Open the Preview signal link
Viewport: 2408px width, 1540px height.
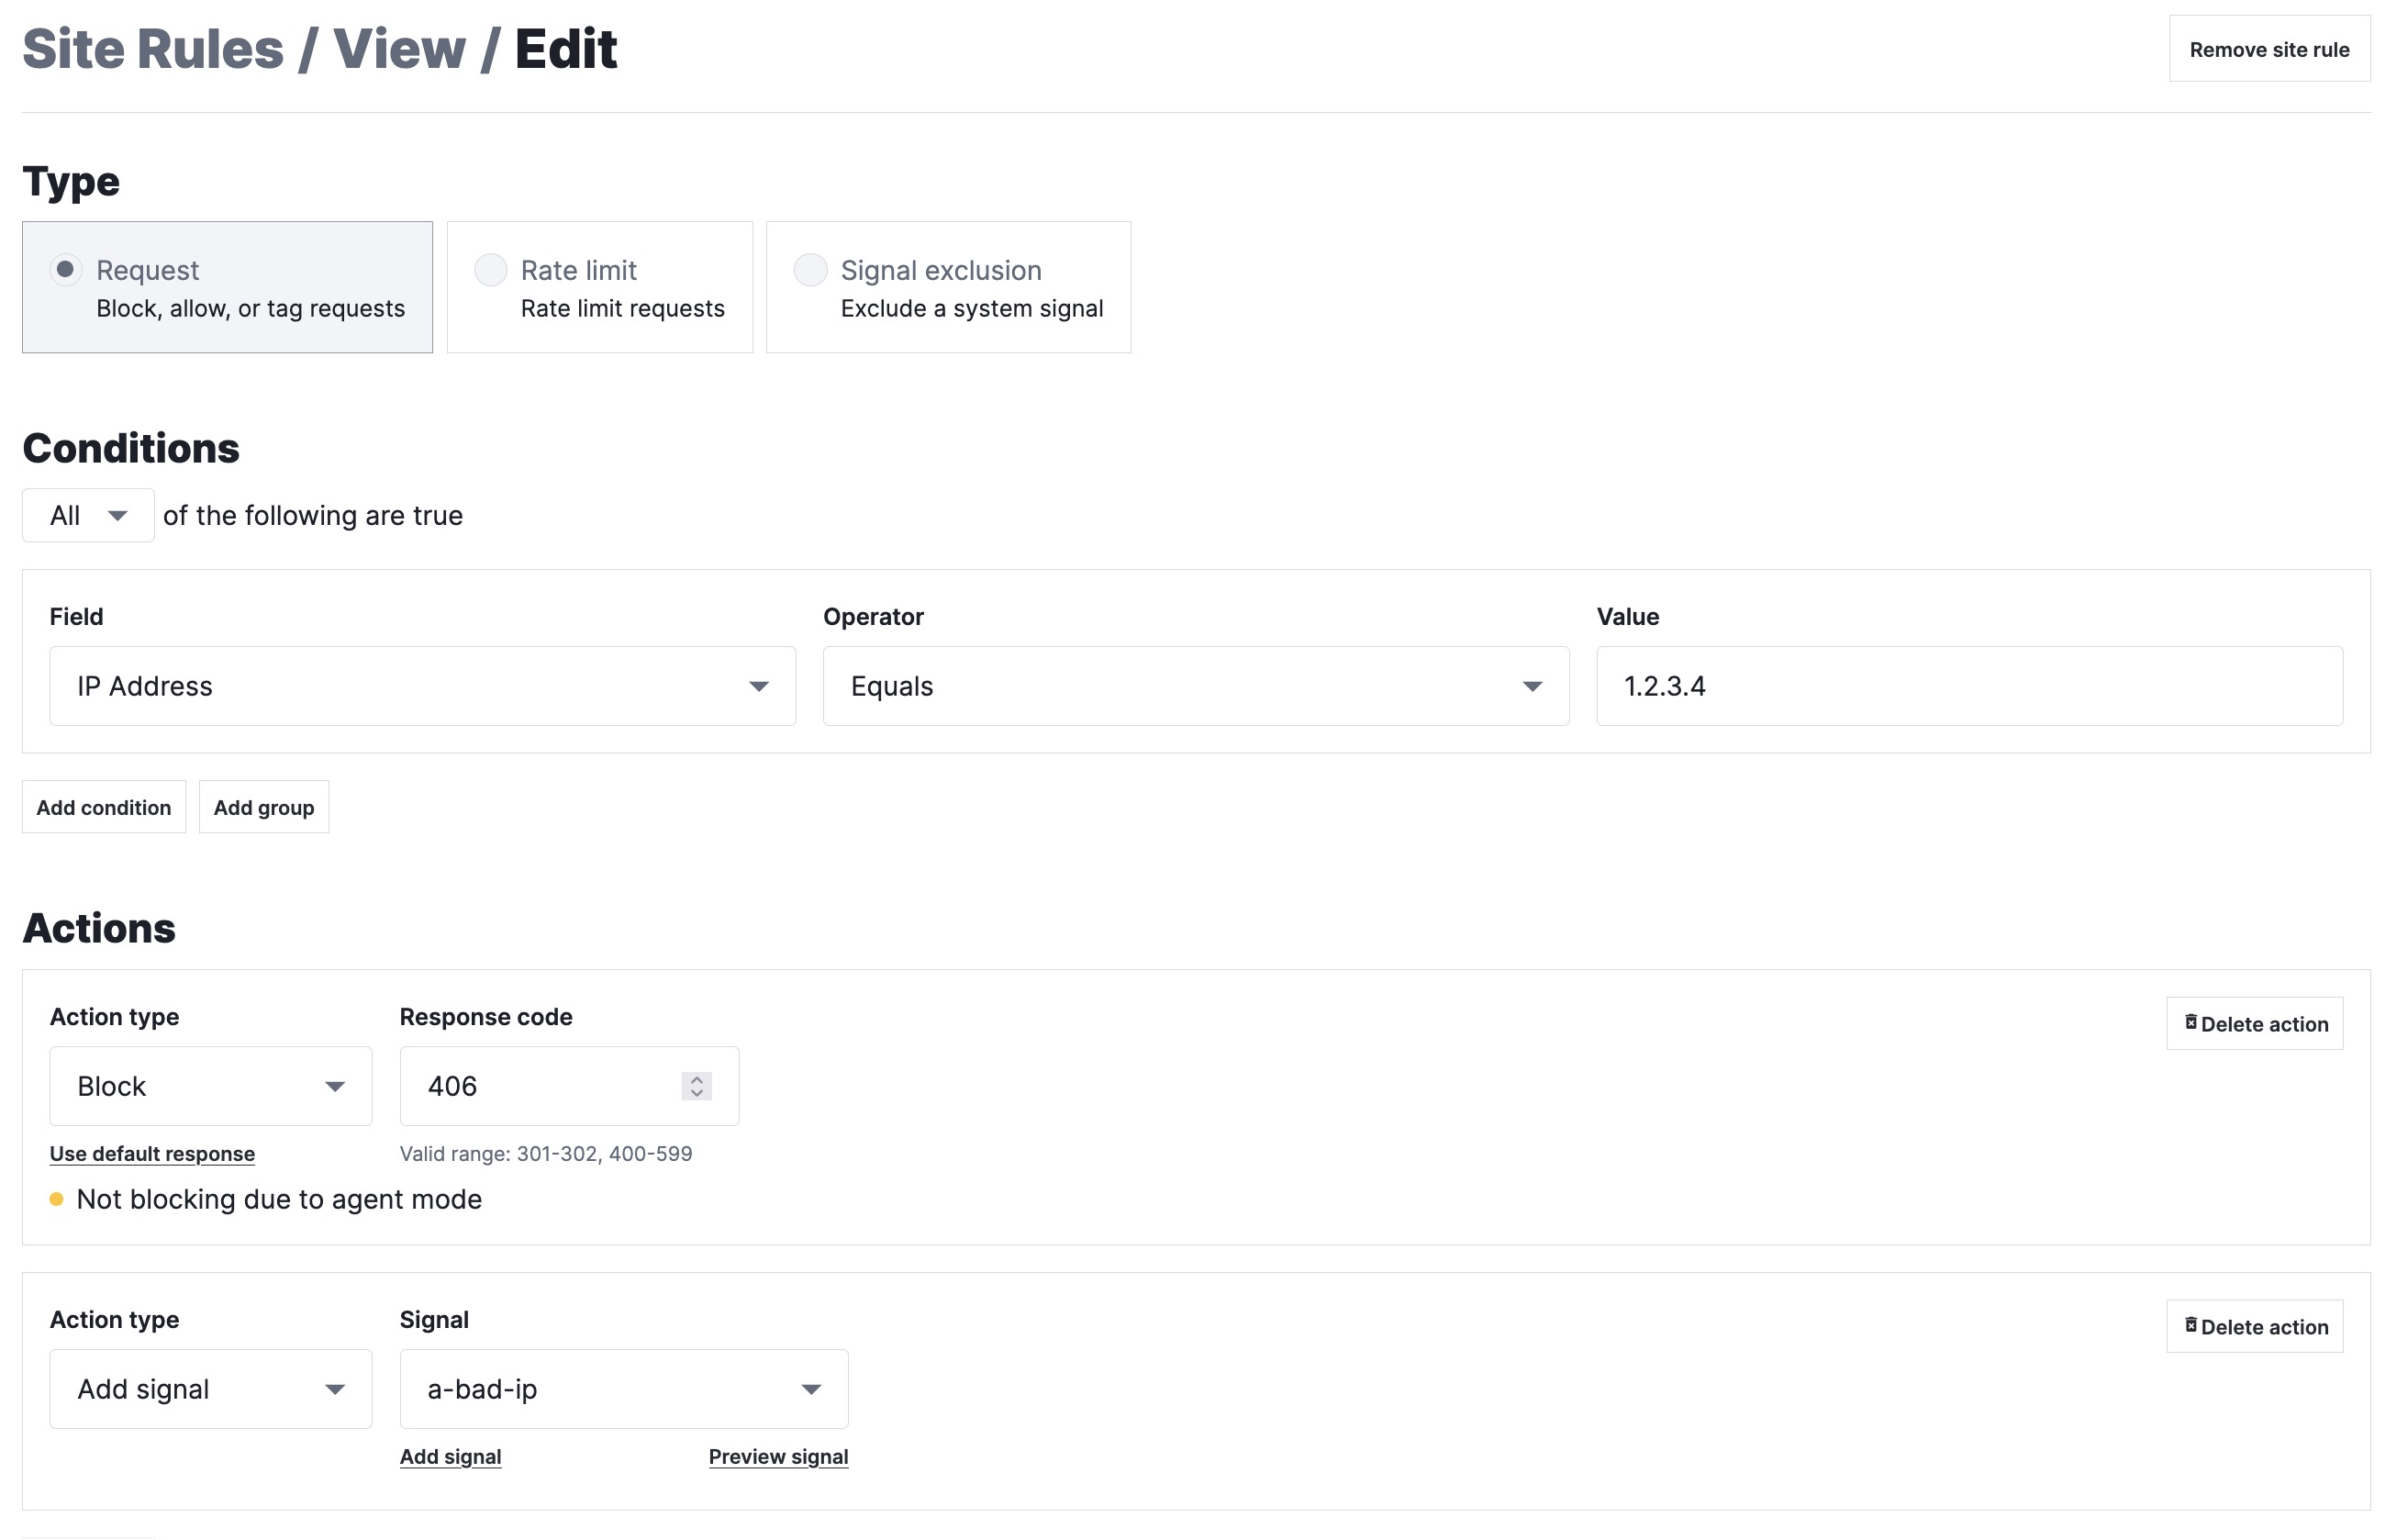click(778, 1457)
